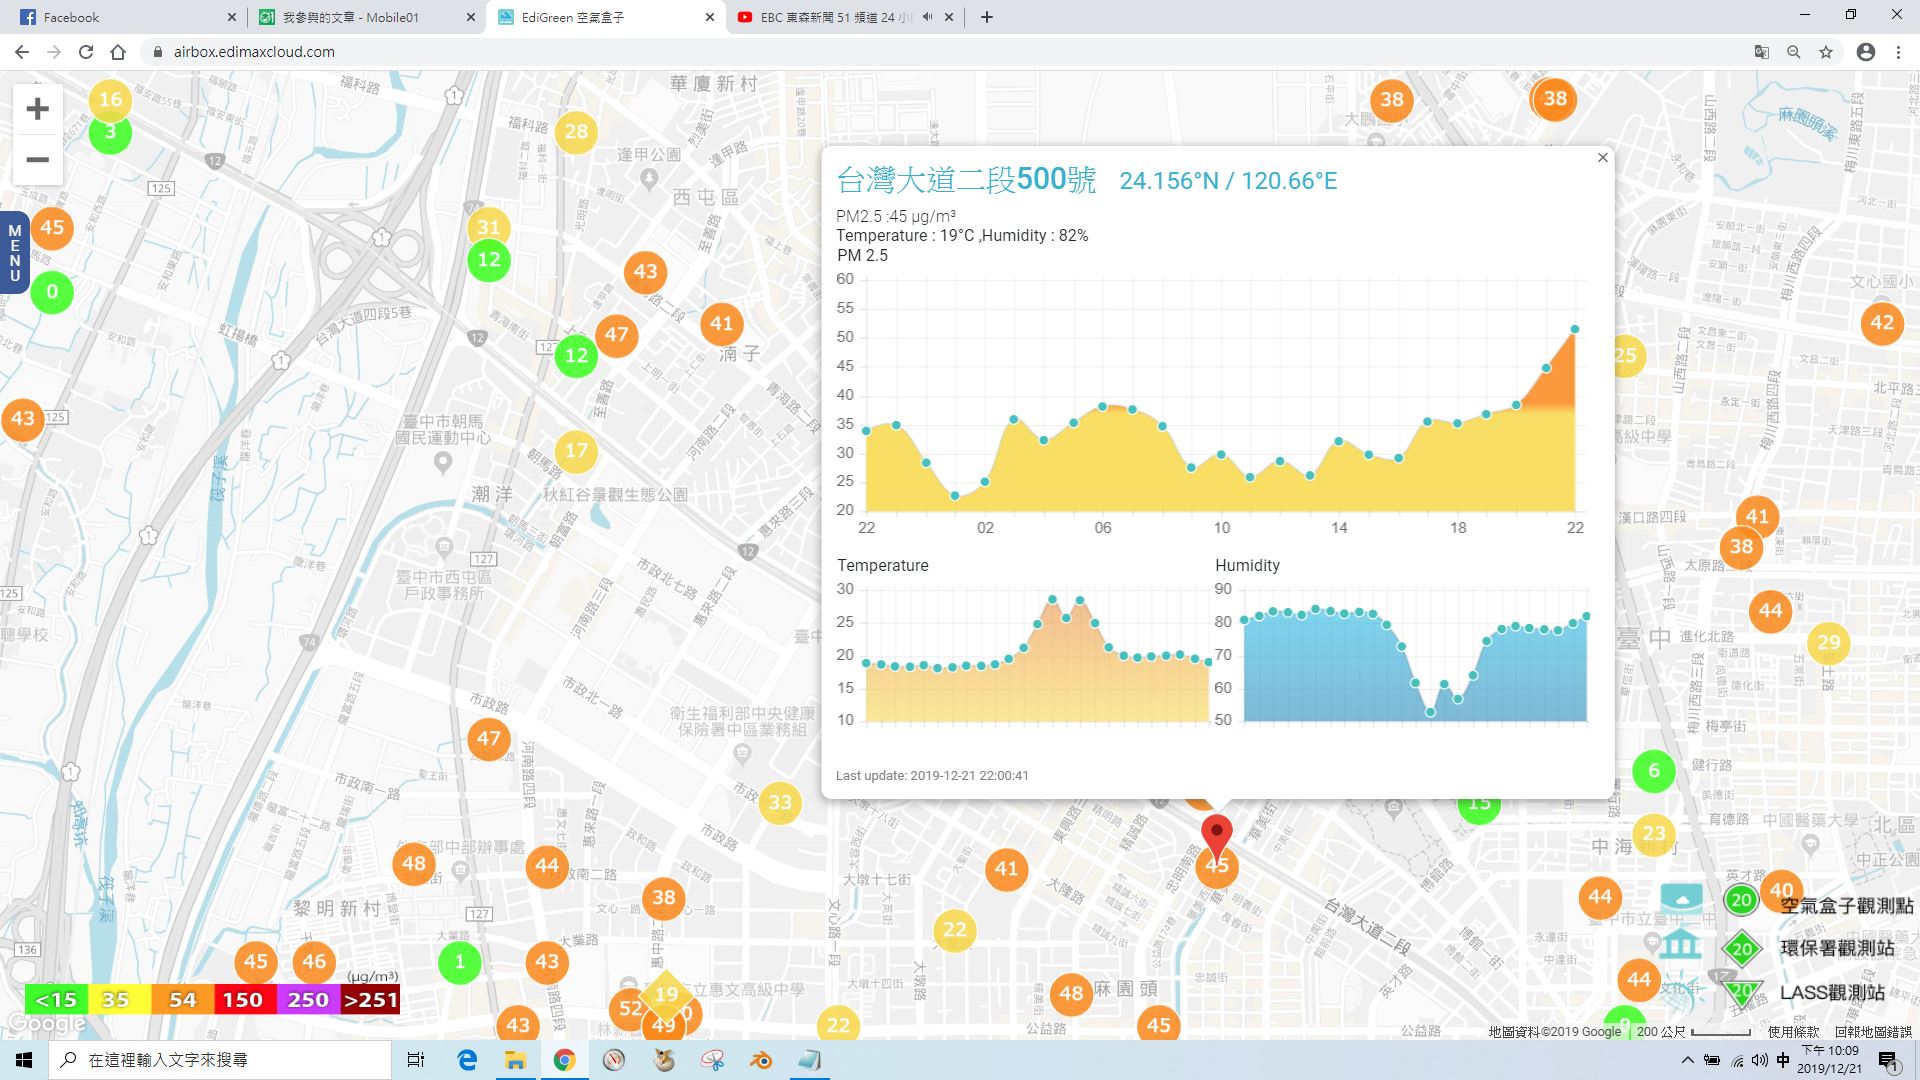1920x1080 pixels.
Task: Mute the EBC tab audio icon
Action: tap(927, 17)
